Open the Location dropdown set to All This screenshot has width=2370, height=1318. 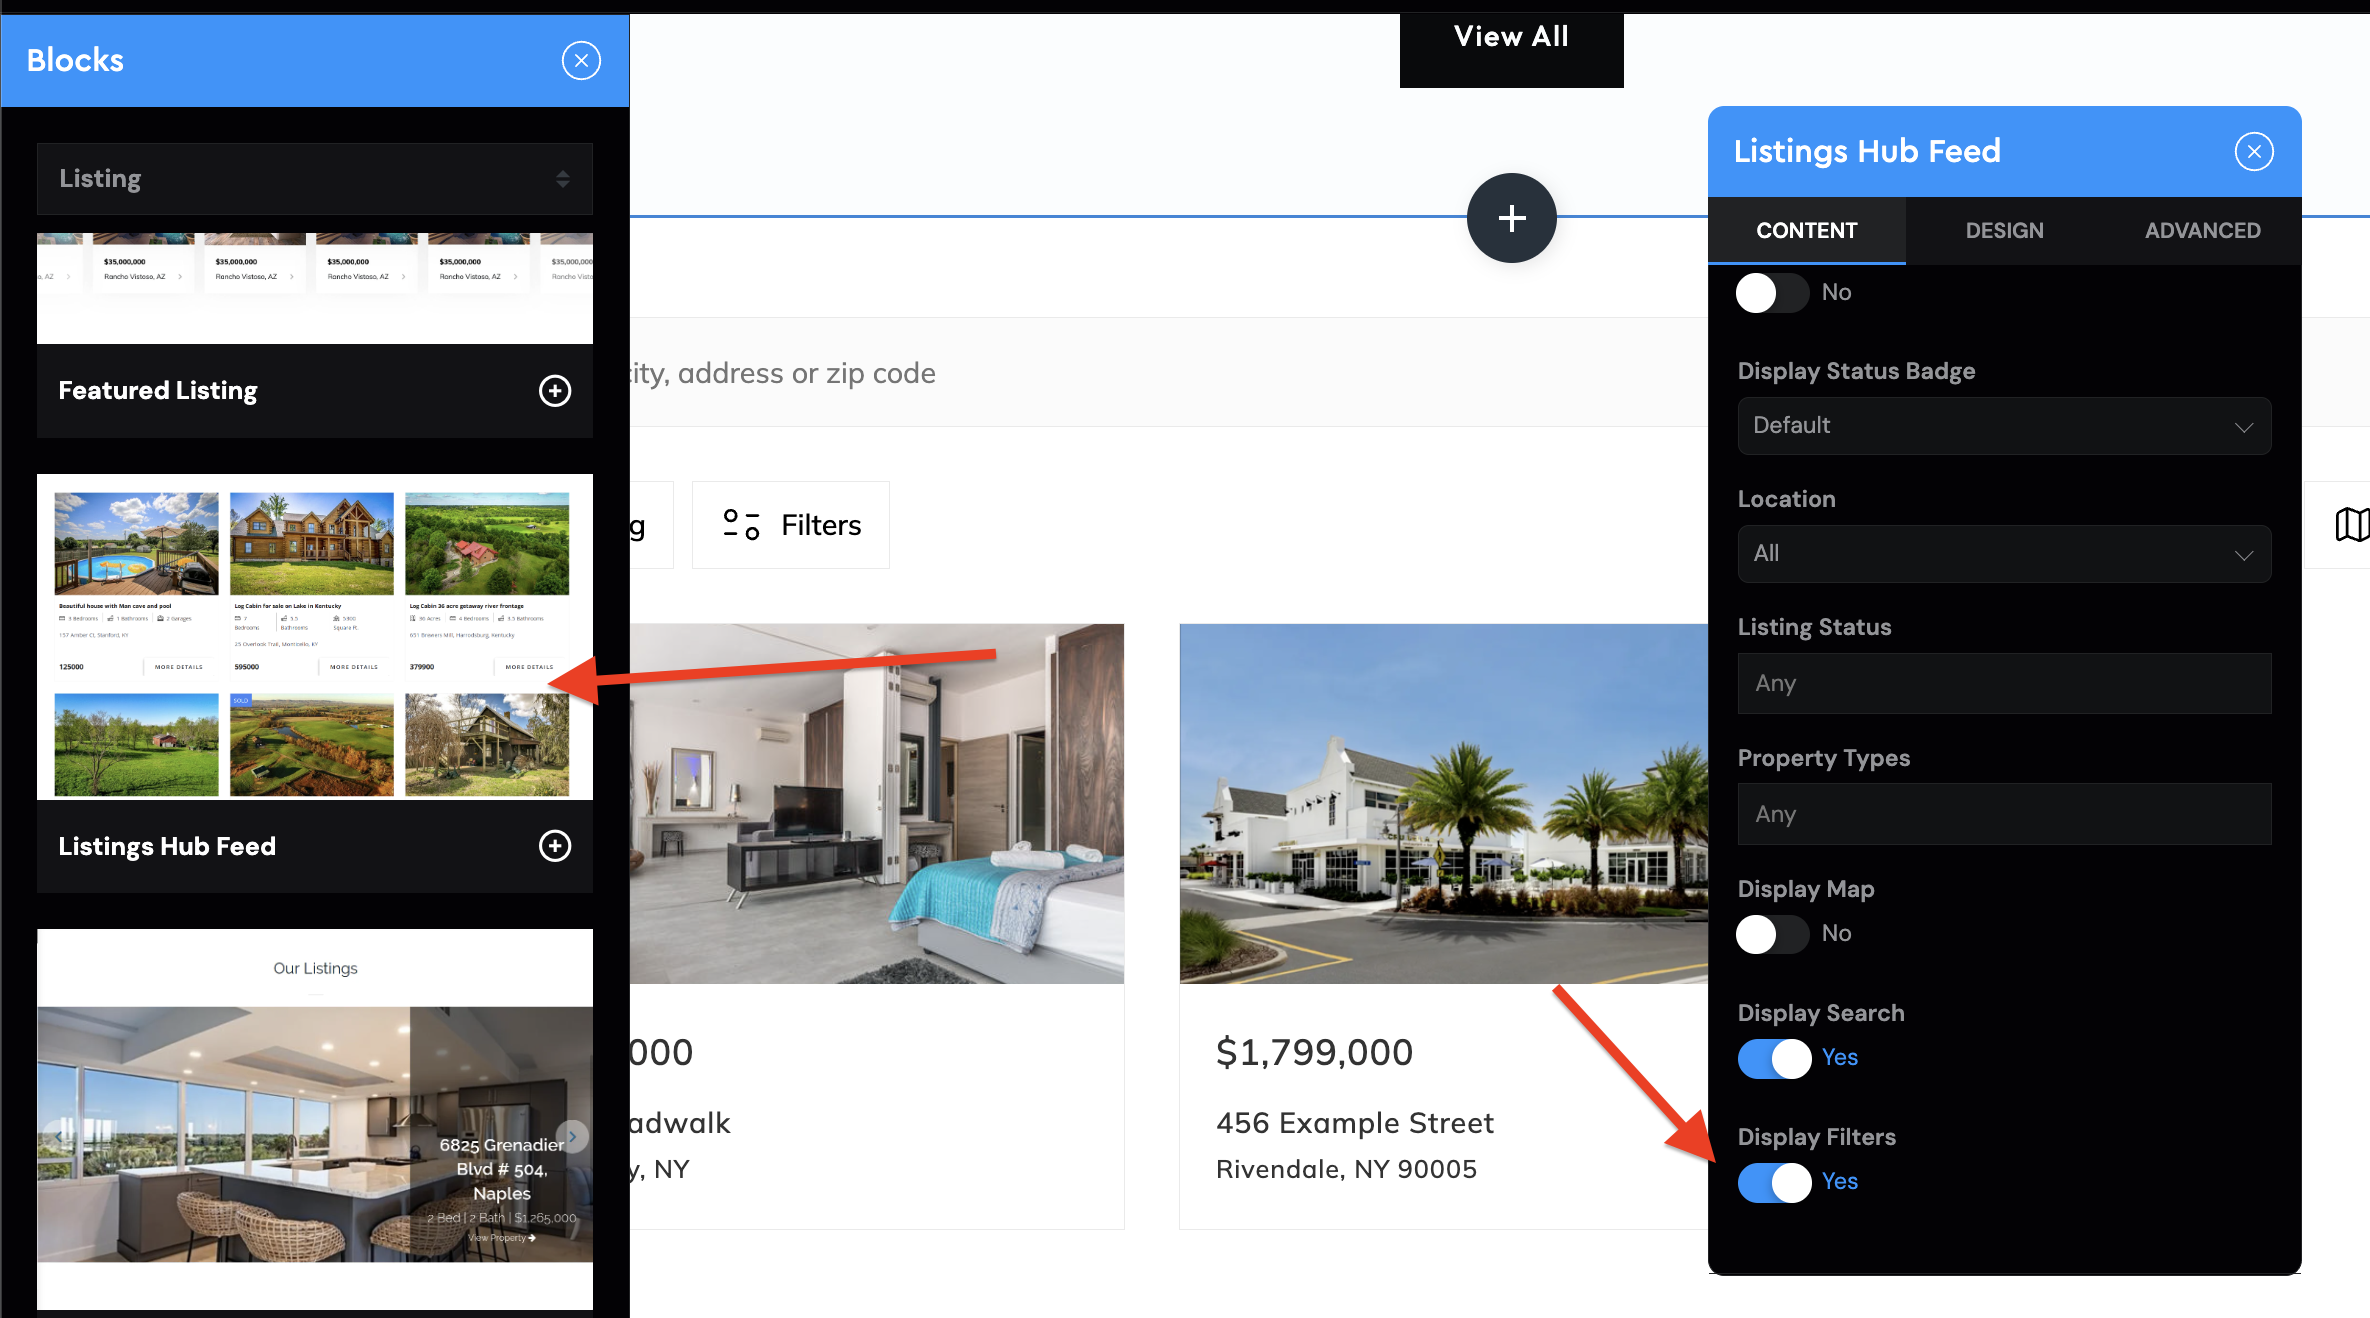tap(2004, 554)
